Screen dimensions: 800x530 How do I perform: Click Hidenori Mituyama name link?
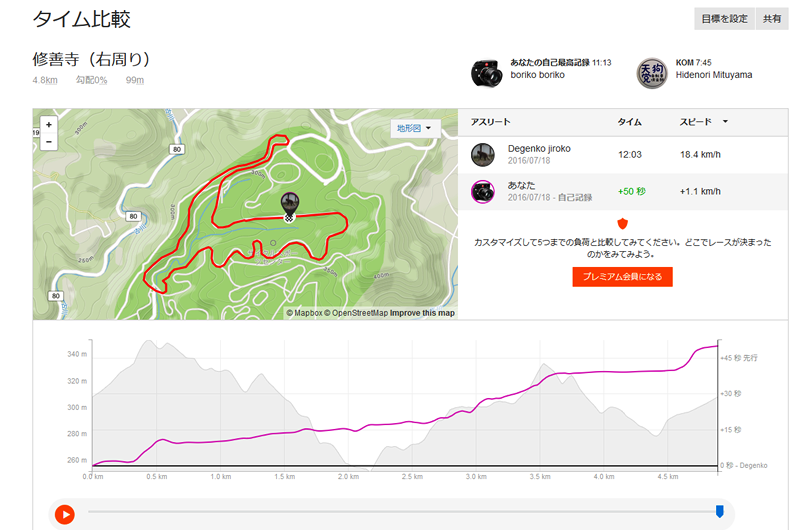(x=714, y=74)
